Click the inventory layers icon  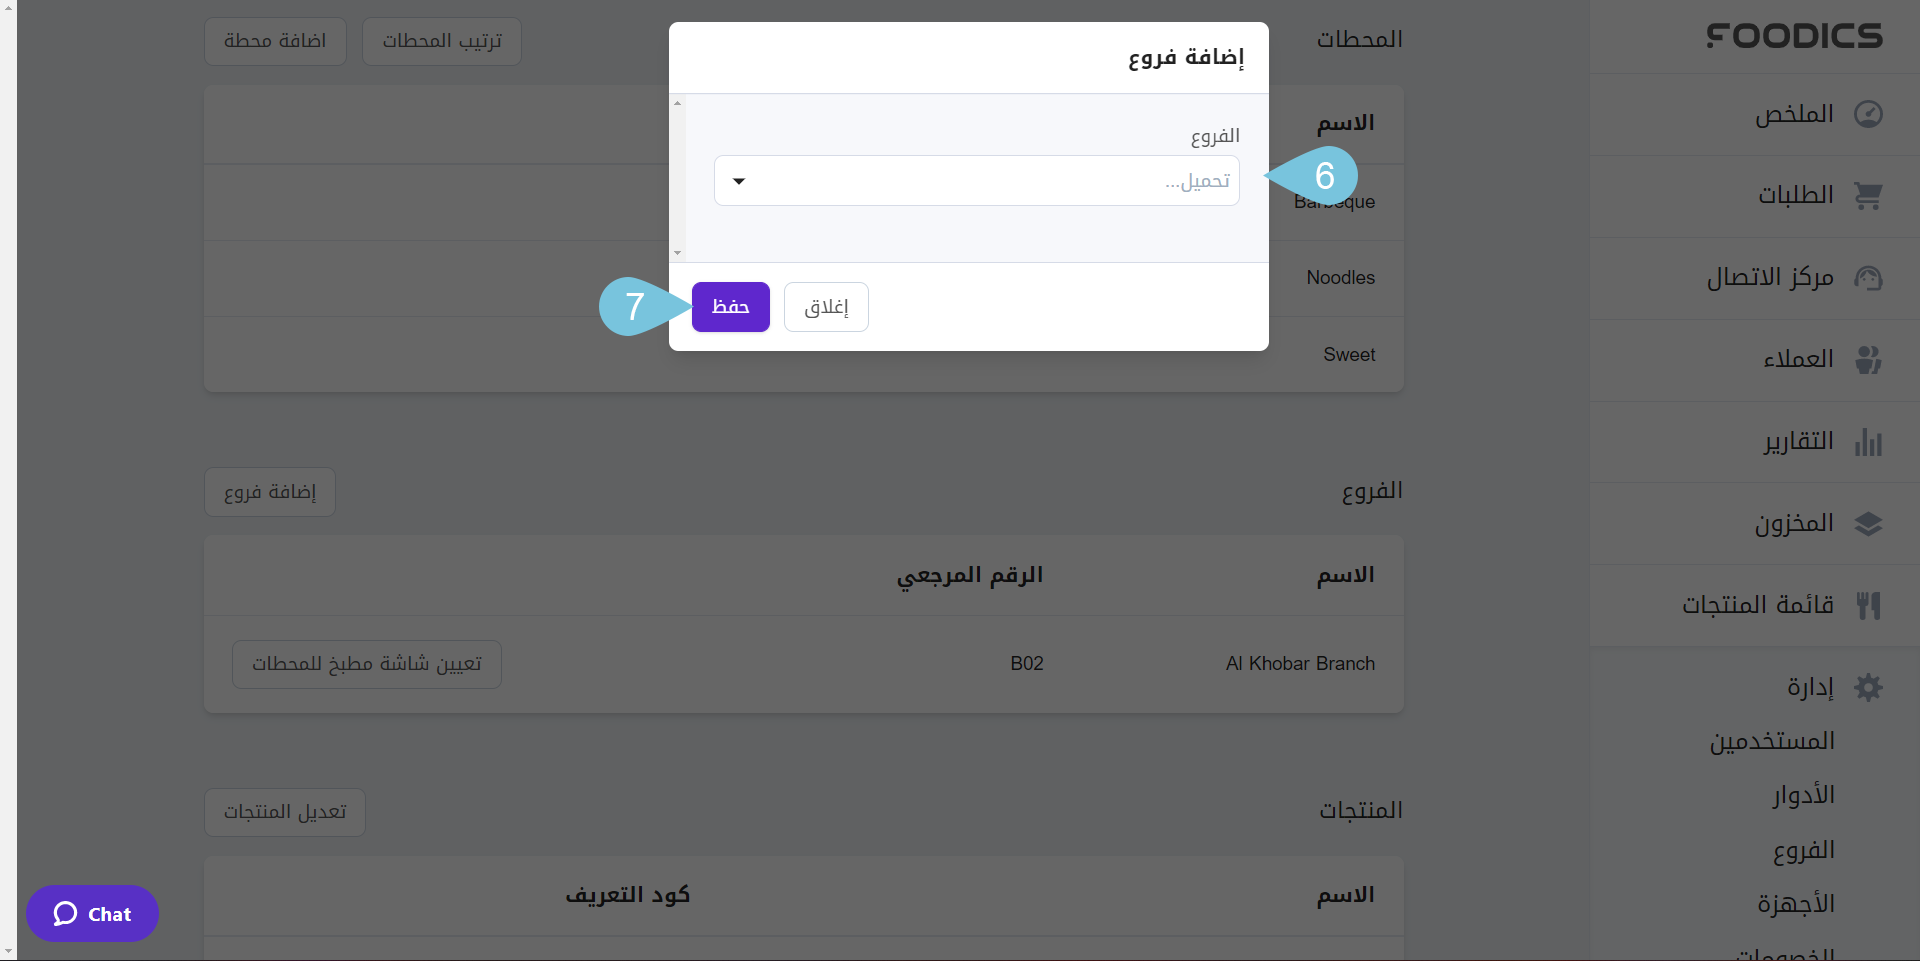(1868, 524)
